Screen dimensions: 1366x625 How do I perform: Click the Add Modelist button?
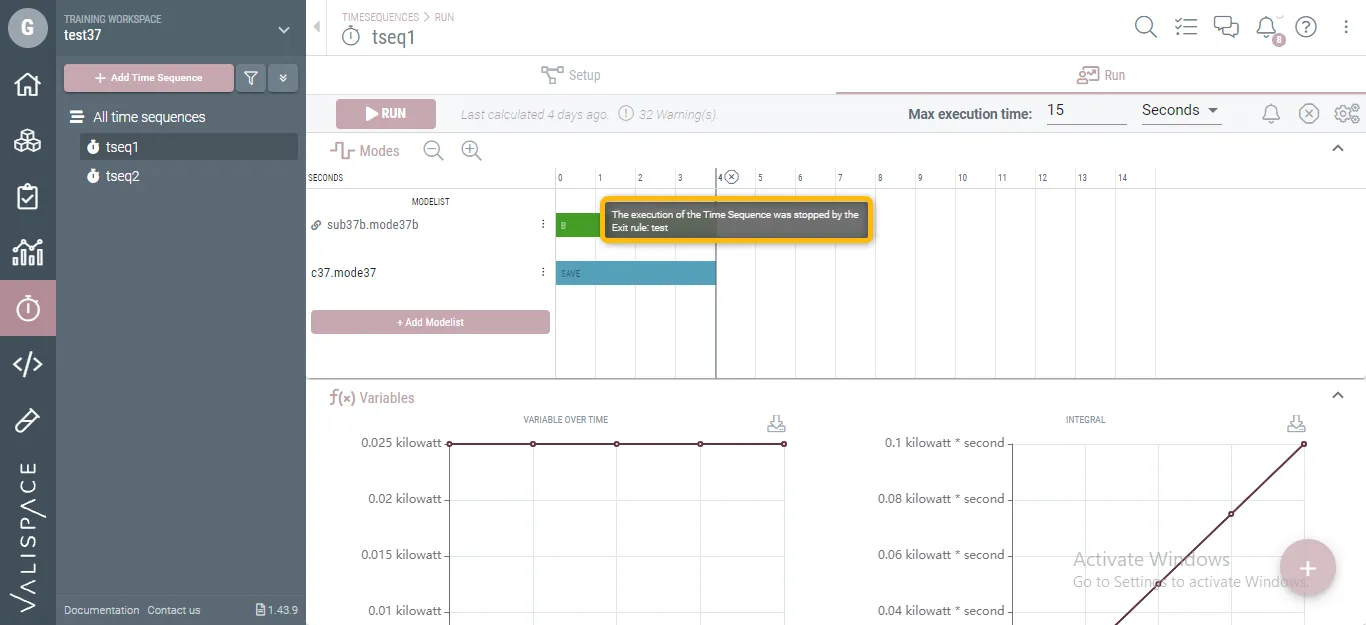[x=430, y=322]
